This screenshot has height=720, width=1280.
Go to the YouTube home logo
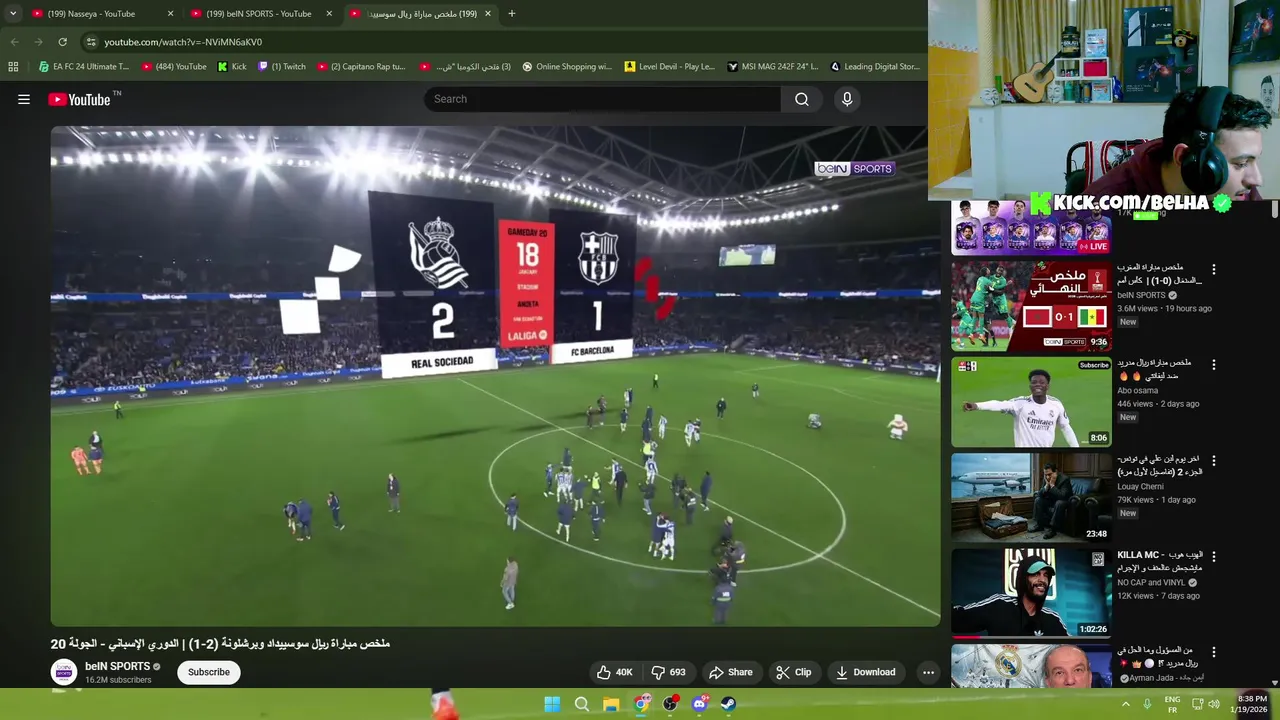(79, 99)
